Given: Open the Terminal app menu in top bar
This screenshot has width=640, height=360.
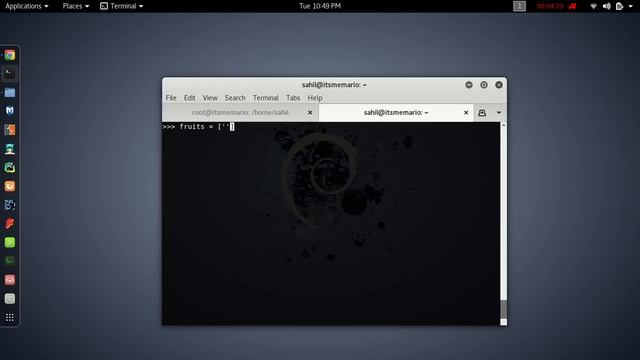Looking at the screenshot, I should (x=122, y=6).
